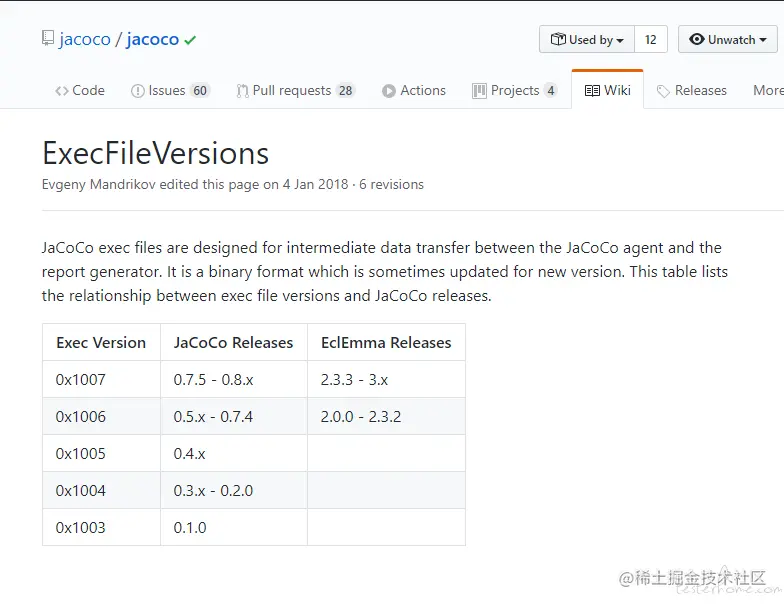Click the green build status checkmark

pos(190,40)
